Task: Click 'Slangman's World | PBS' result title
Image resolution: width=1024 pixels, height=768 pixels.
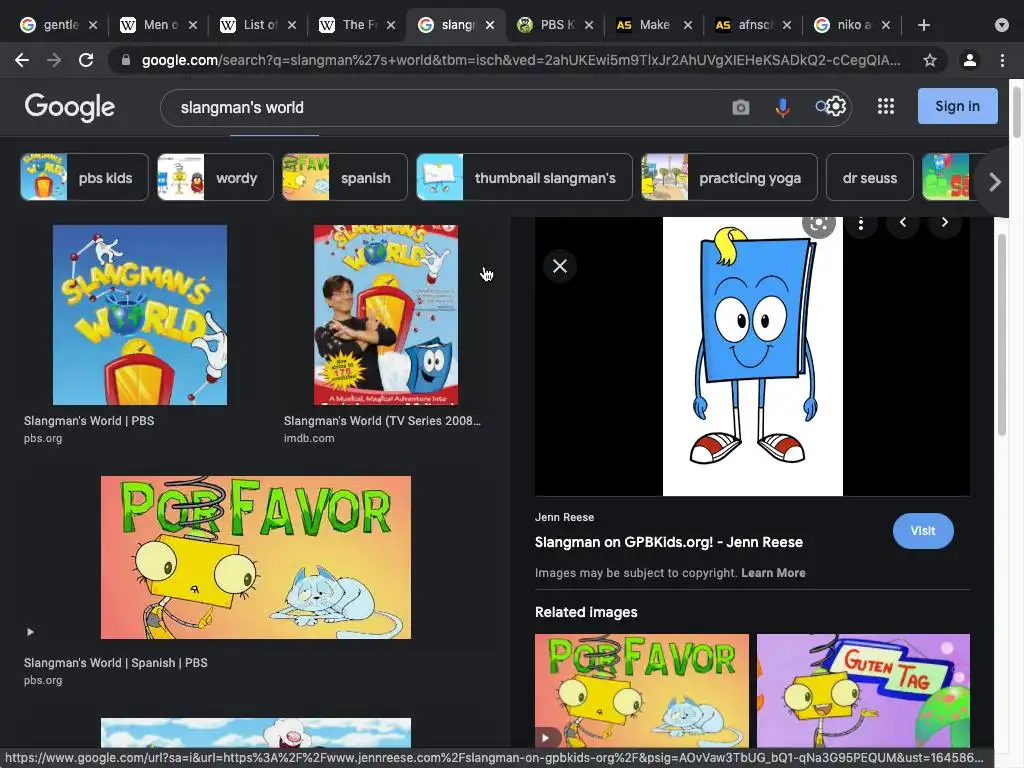Action: [x=89, y=421]
